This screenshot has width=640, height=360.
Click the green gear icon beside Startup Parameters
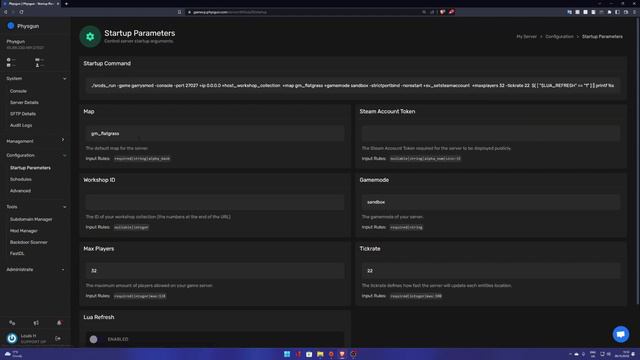(90, 37)
